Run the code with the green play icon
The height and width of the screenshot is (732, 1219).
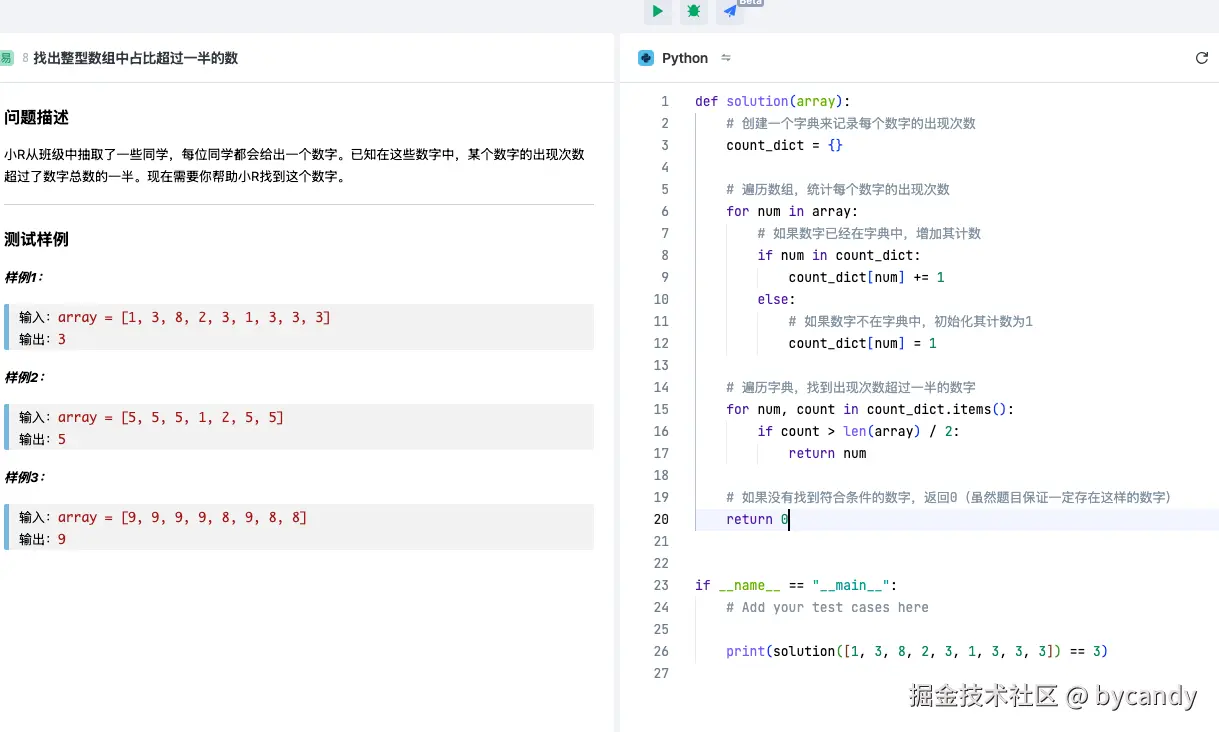point(657,11)
